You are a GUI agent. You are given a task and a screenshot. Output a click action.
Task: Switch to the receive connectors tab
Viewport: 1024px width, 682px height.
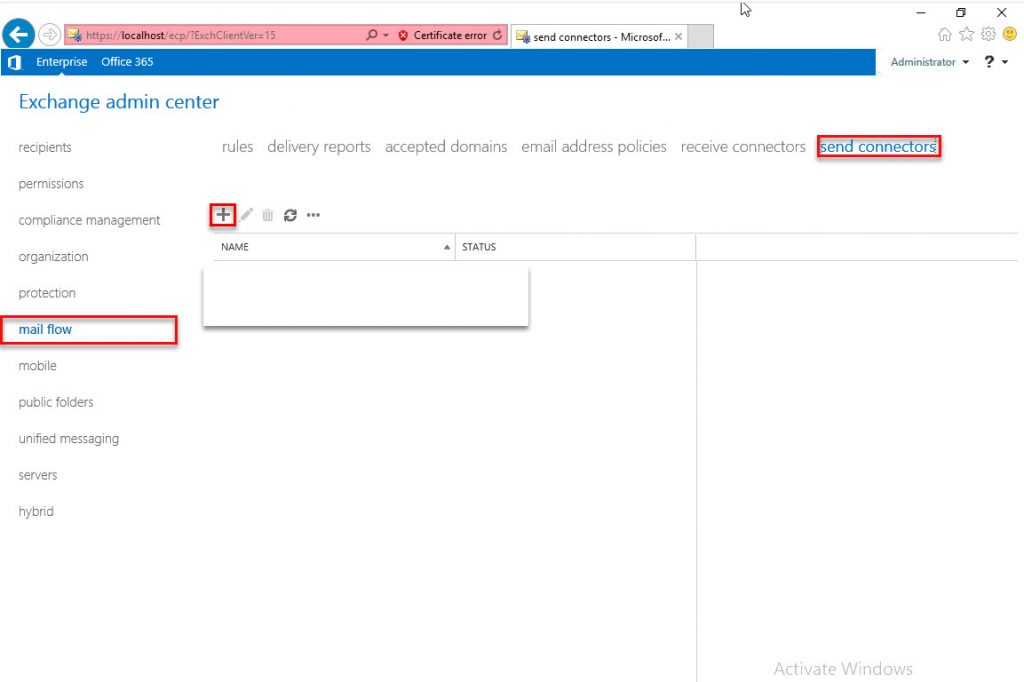tap(743, 147)
